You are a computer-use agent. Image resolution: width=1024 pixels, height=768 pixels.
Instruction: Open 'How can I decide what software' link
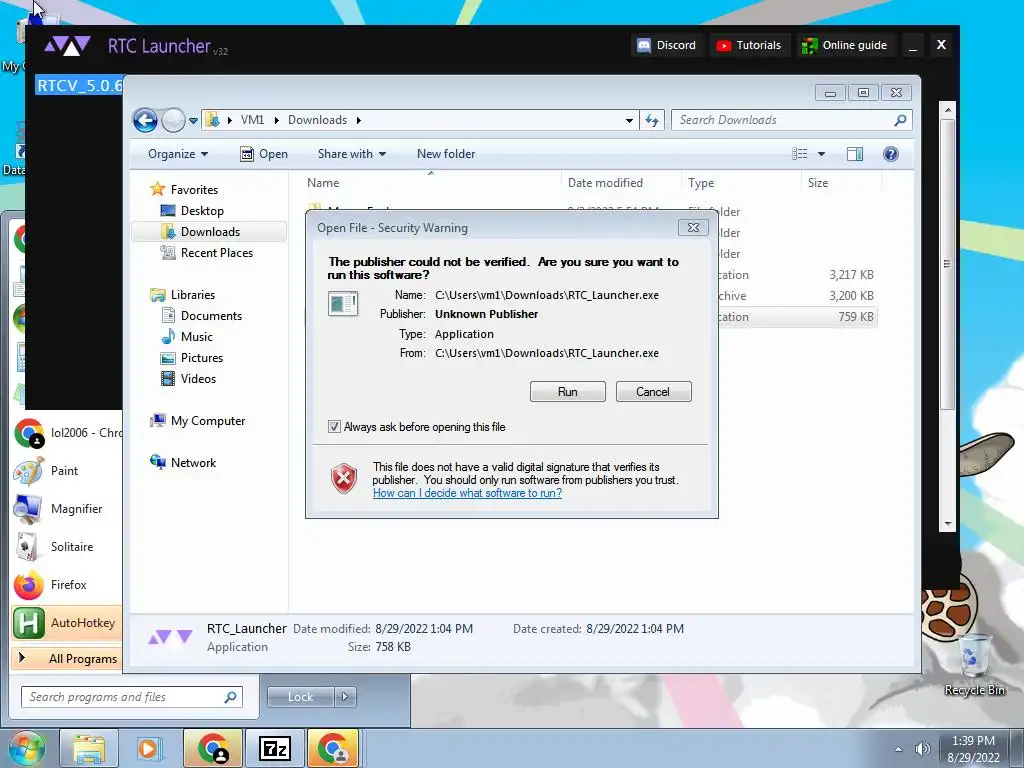click(x=467, y=493)
